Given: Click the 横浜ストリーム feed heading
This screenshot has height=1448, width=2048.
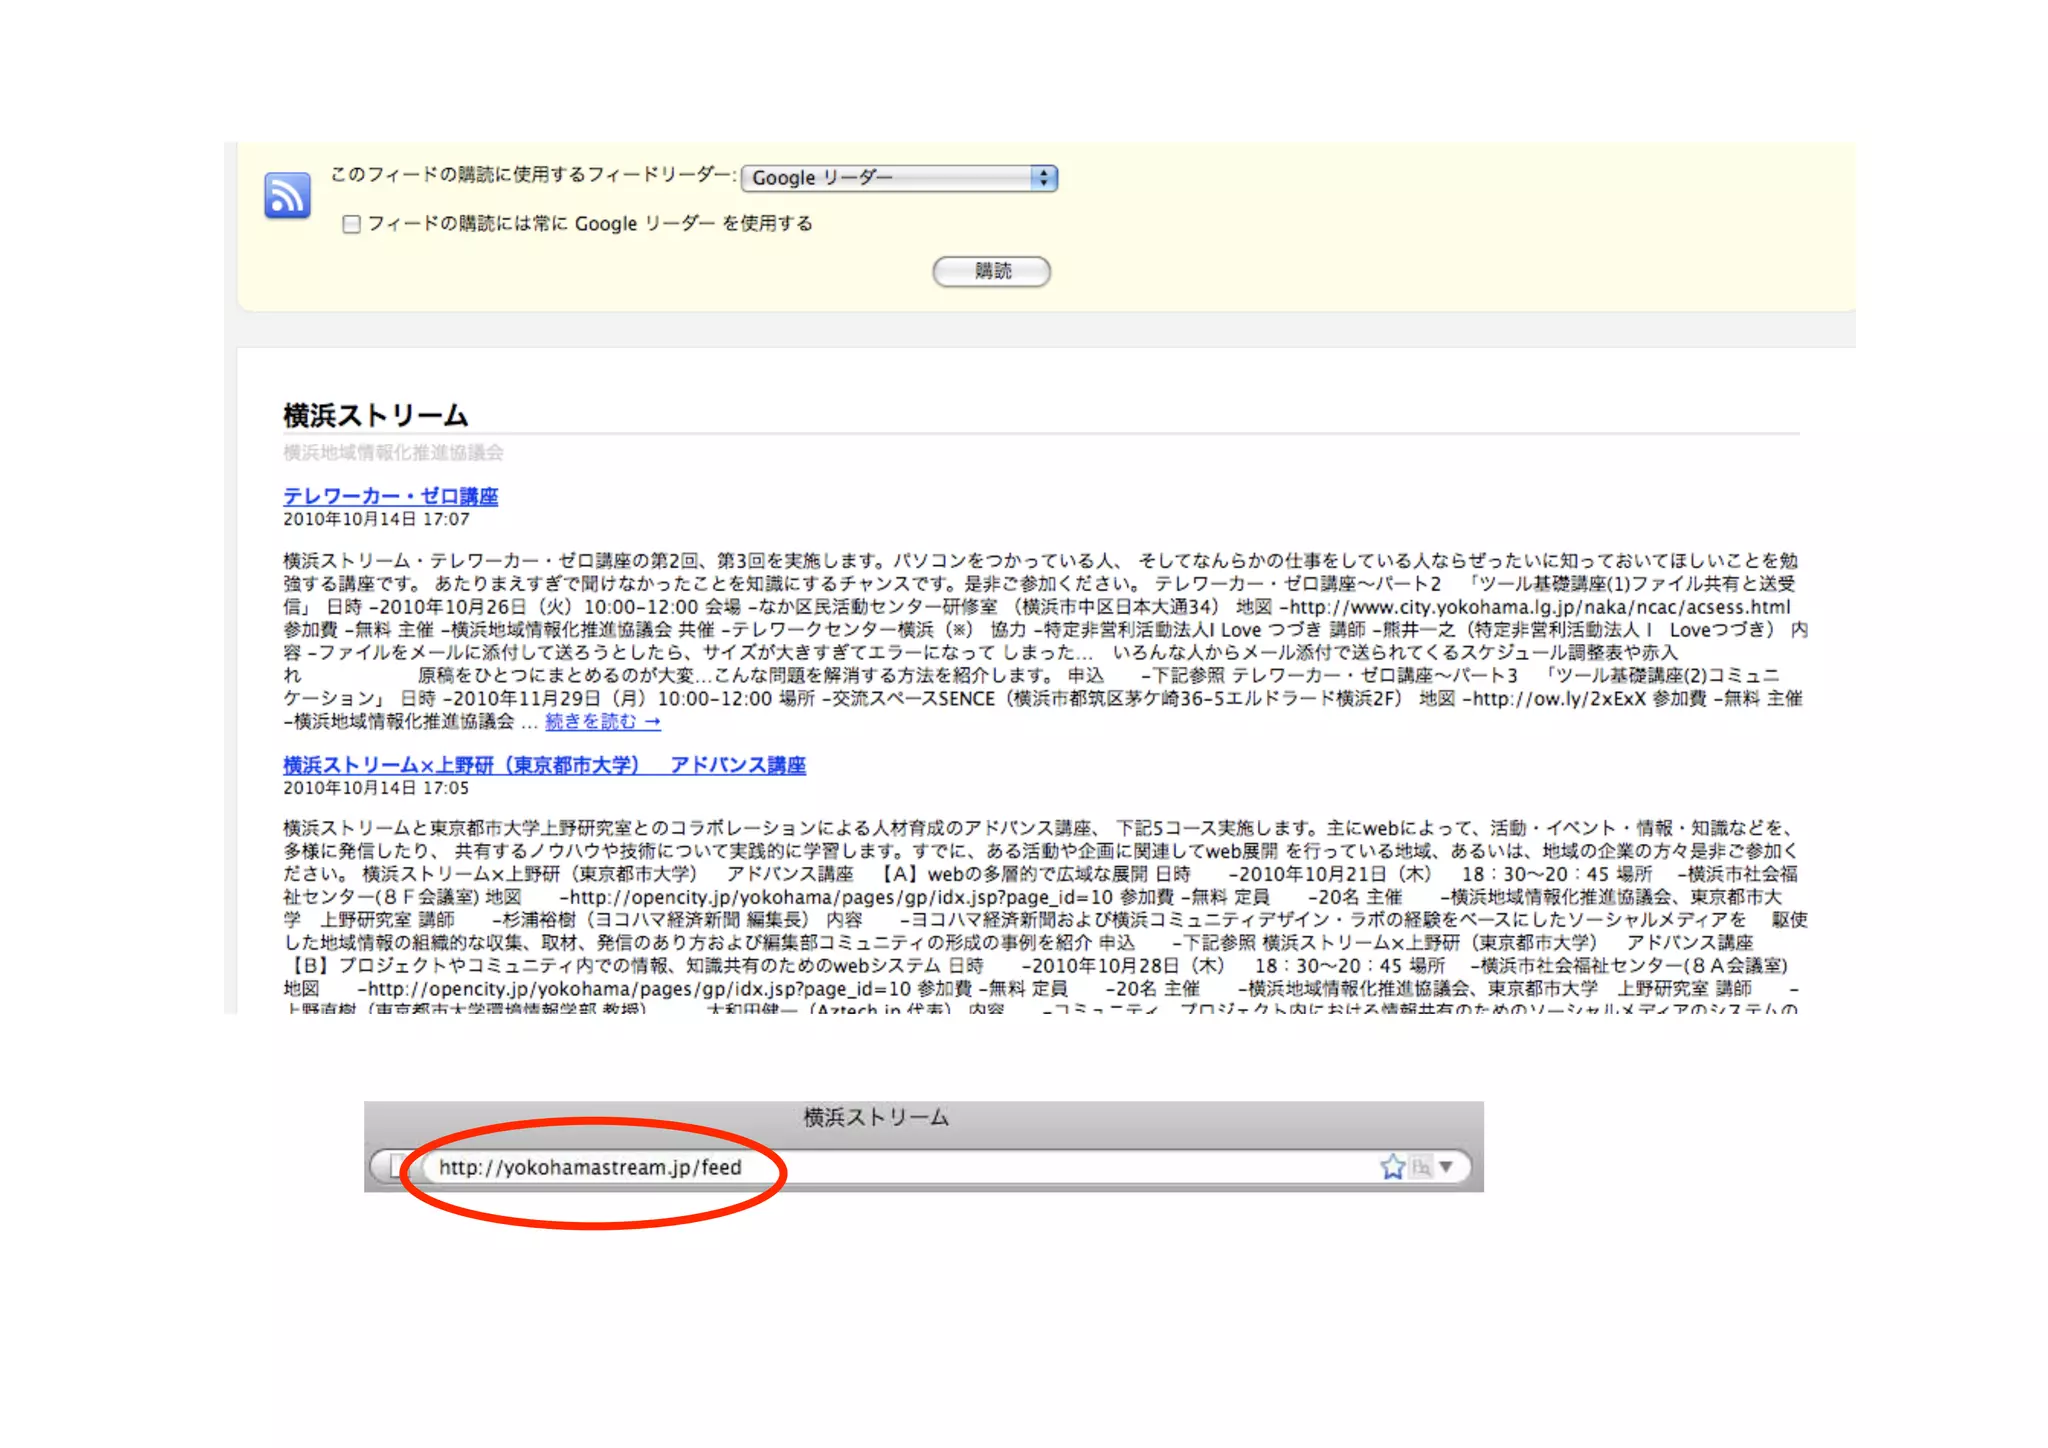Looking at the screenshot, I should pos(375,415).
